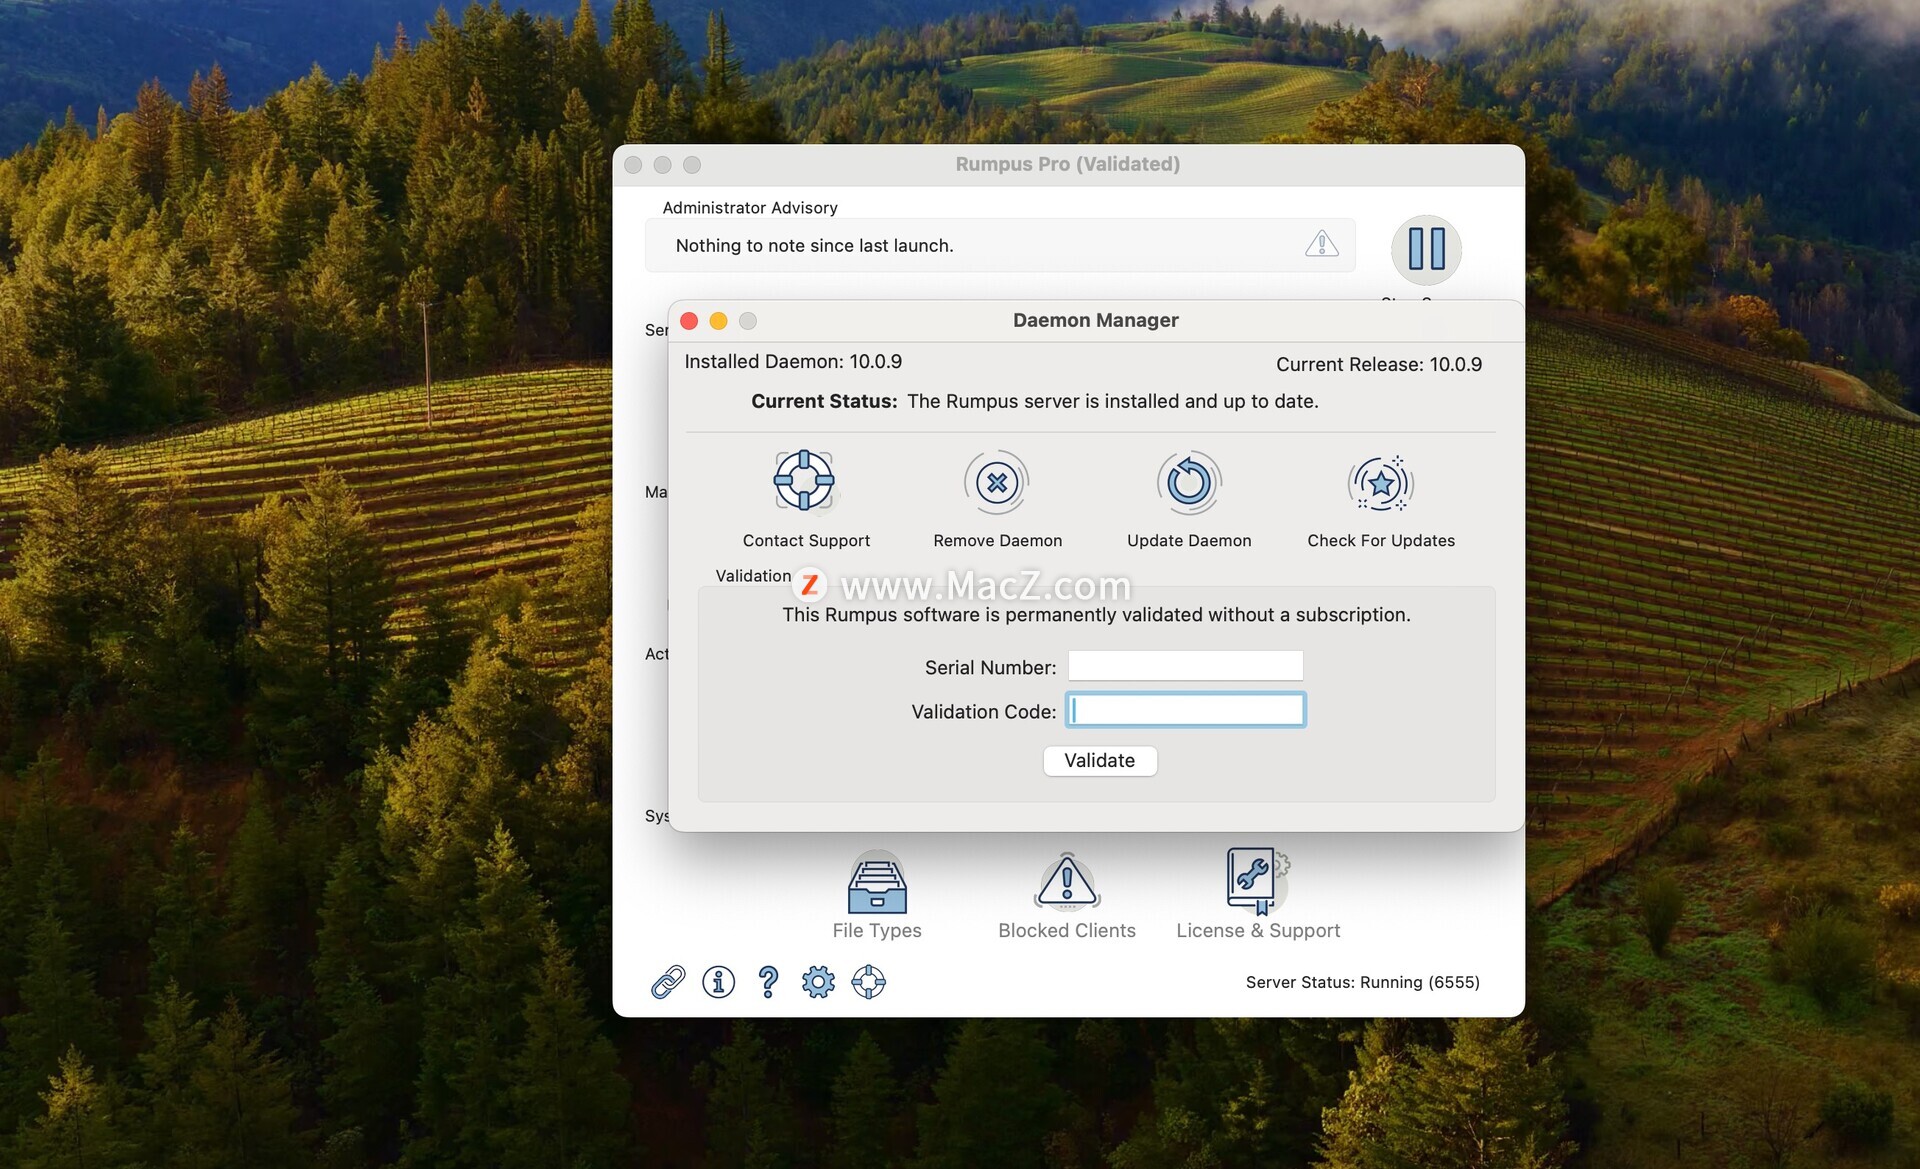Viewport: 1920px width, 1169px height.
Task: Click the Daemon Manager title bar
Action: pyautogui.click(x=1096, y=321)
